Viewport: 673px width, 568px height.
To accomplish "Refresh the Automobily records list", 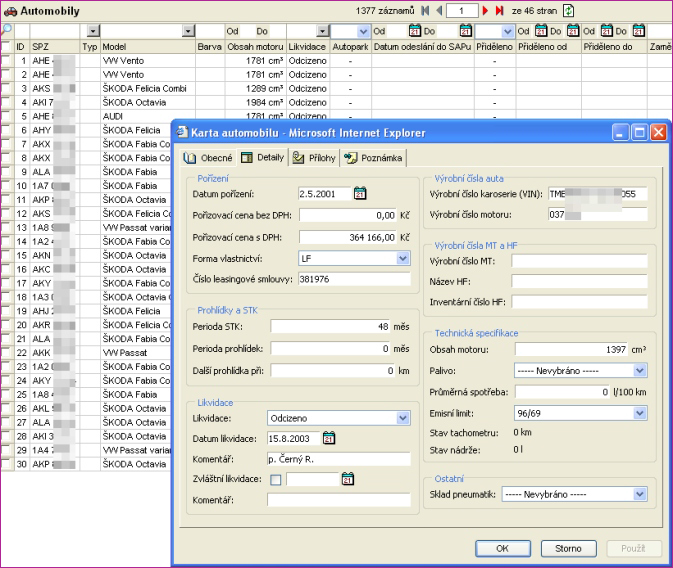I will pyautogui.click(x=568, y=11).
